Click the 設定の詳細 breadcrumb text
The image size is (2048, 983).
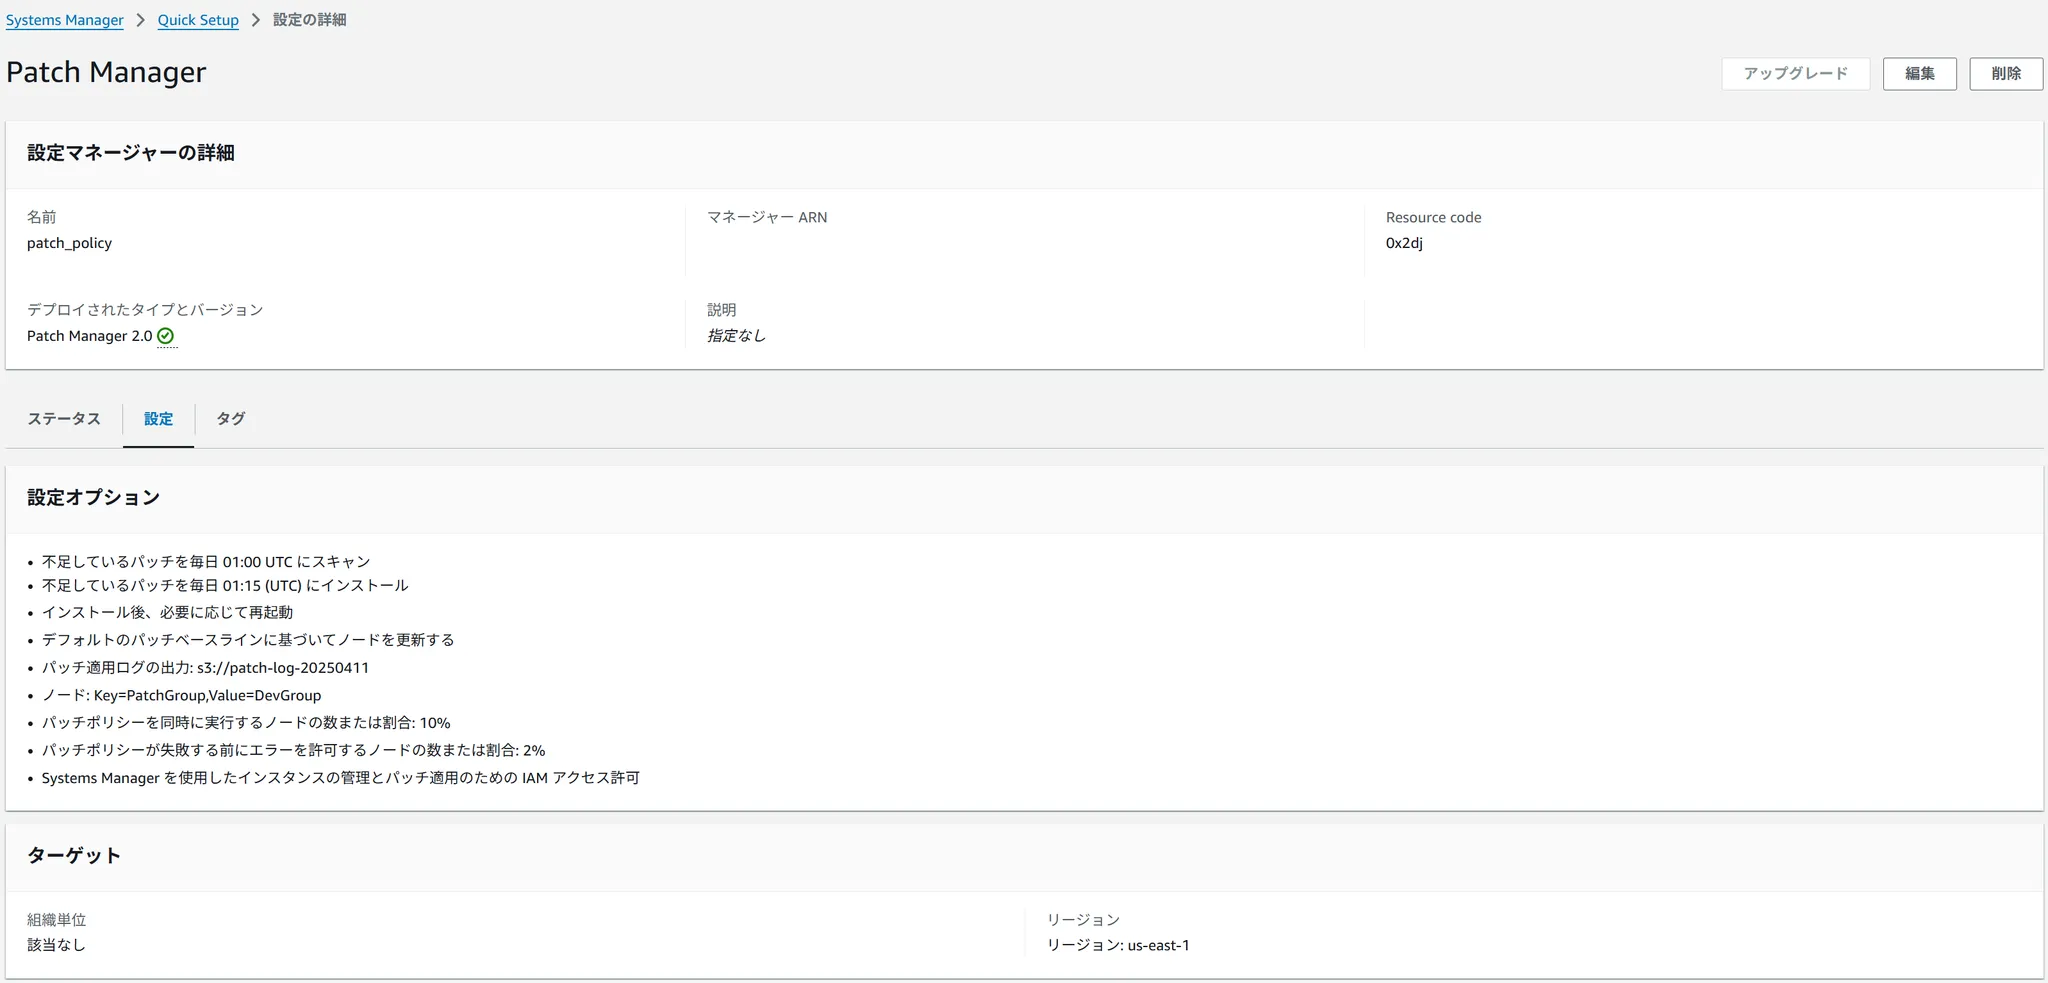(310, 20)
